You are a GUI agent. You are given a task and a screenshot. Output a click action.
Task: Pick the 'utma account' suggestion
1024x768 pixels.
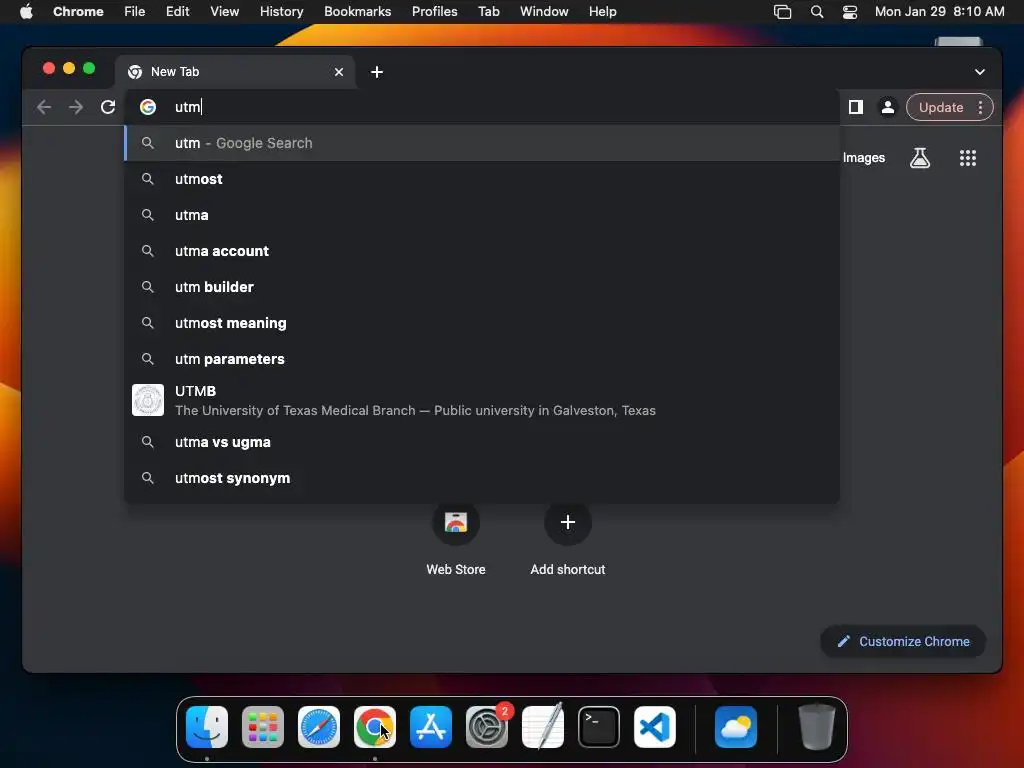[482, 251]
